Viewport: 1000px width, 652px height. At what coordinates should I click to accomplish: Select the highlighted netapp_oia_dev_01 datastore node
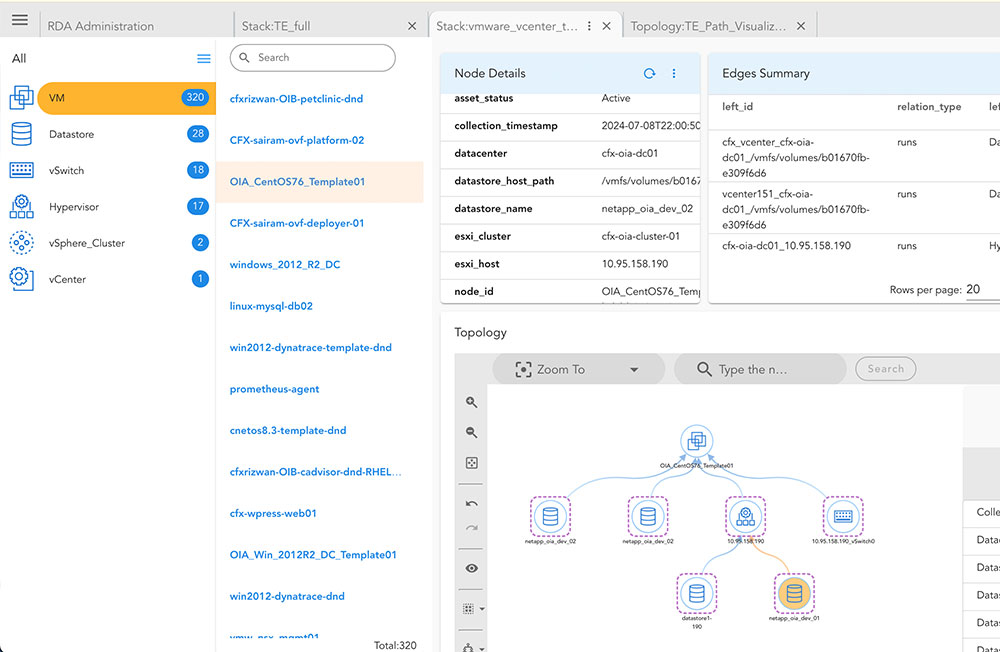[x=794, y=593]
